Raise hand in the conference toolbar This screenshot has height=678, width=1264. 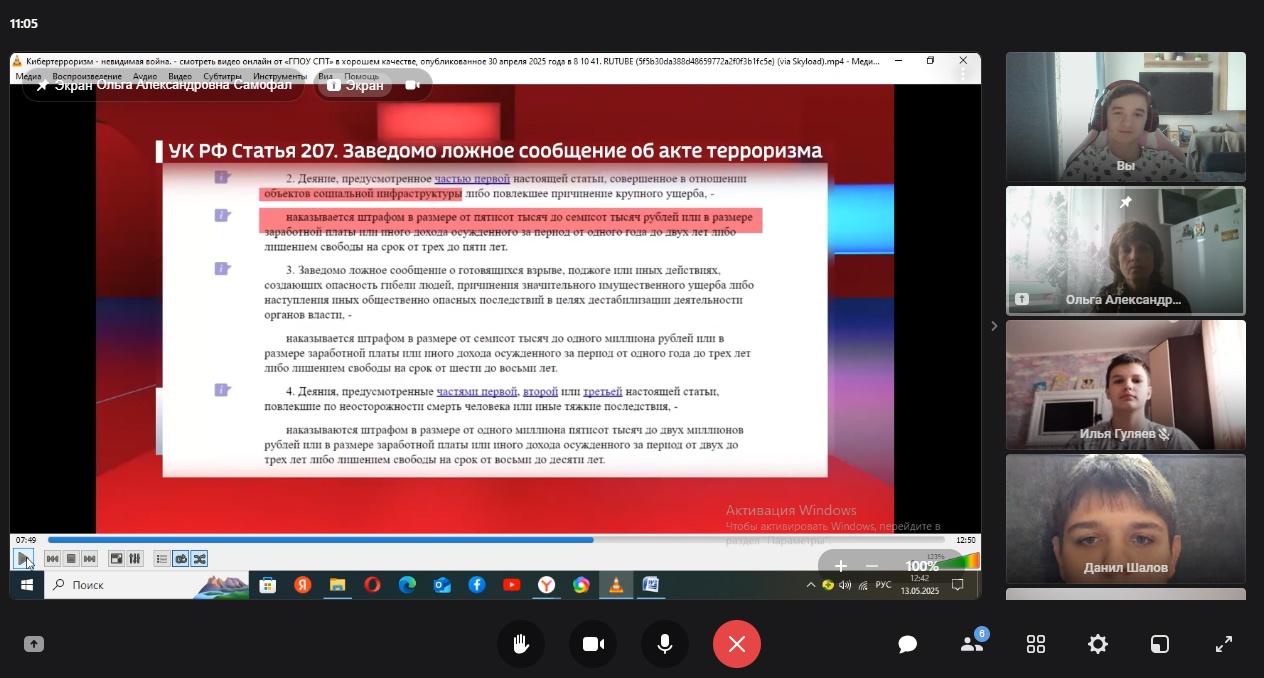[x=521, y=644]
